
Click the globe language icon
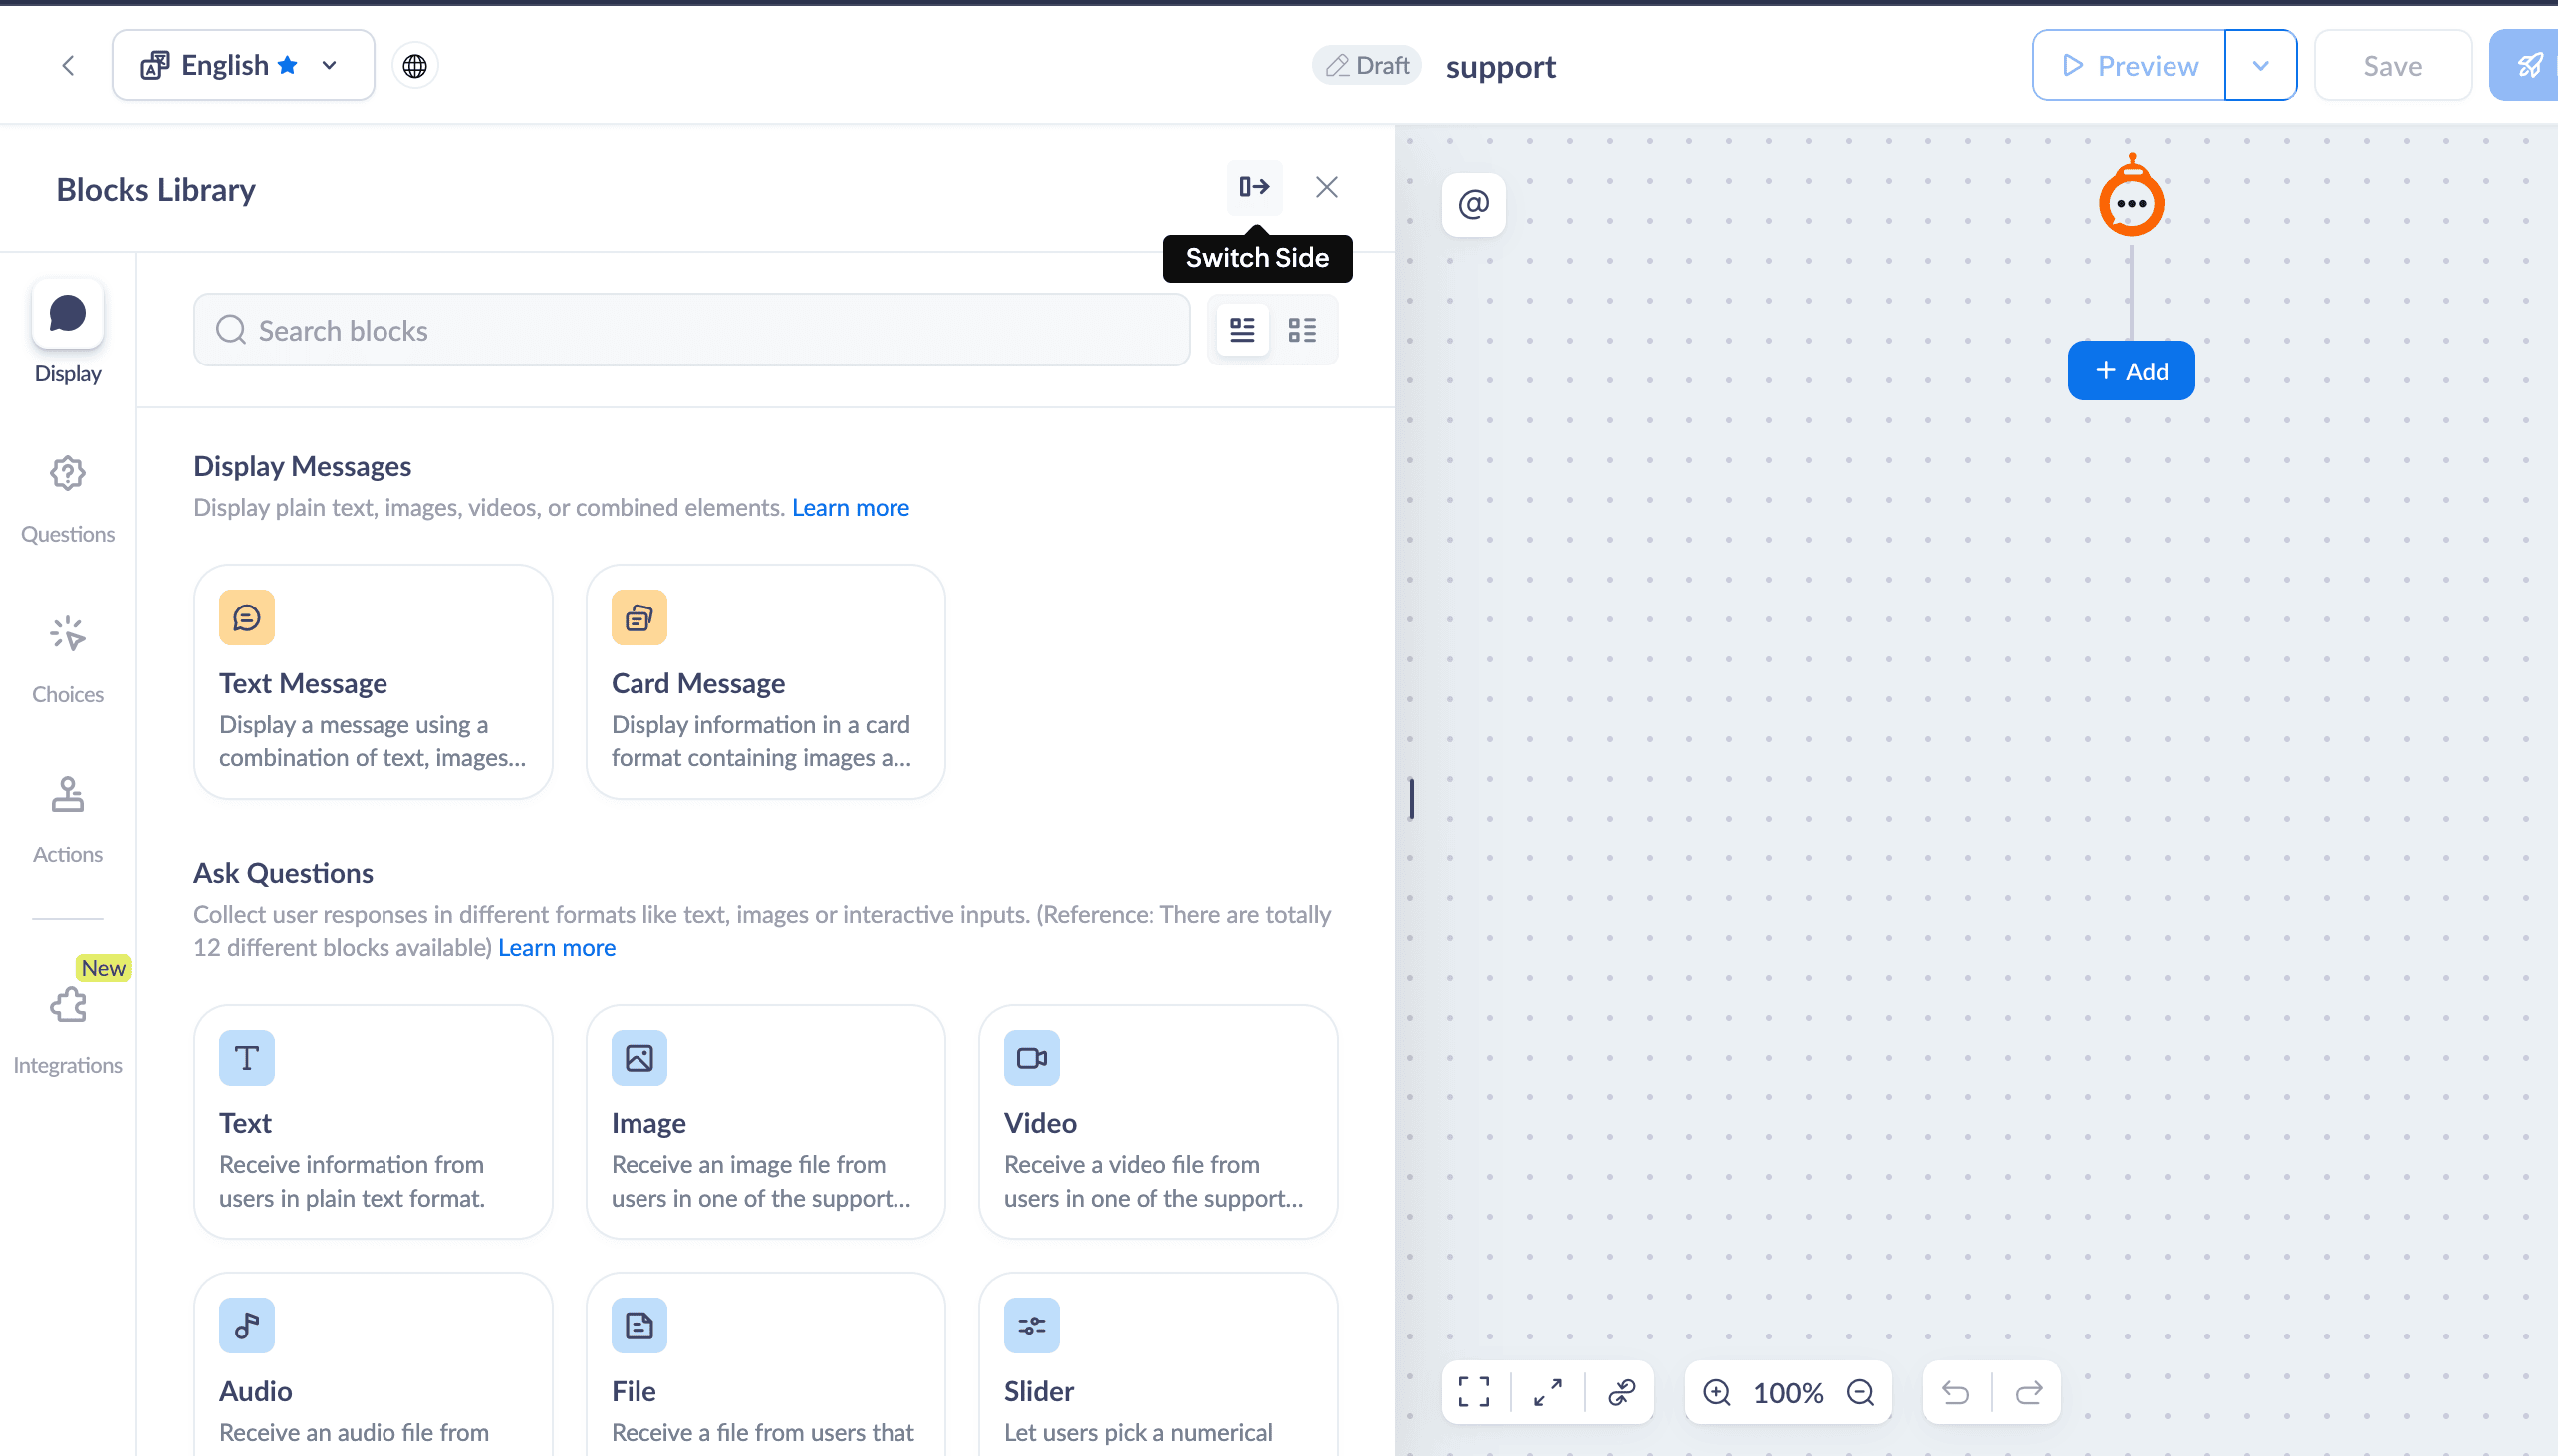415,66
